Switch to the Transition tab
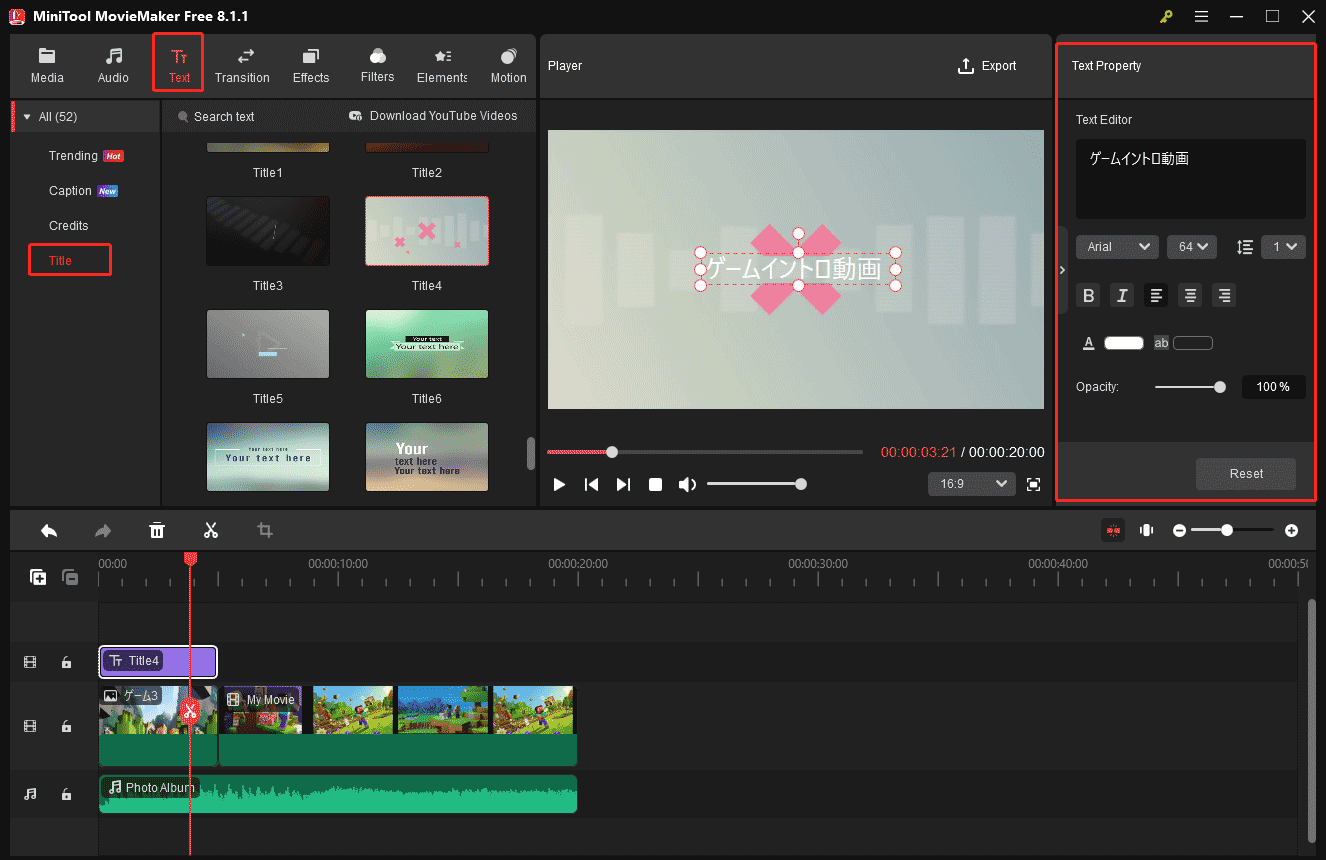Viewport: 1326px width, 860px height. pyautogui.click(x=242, y=65)
